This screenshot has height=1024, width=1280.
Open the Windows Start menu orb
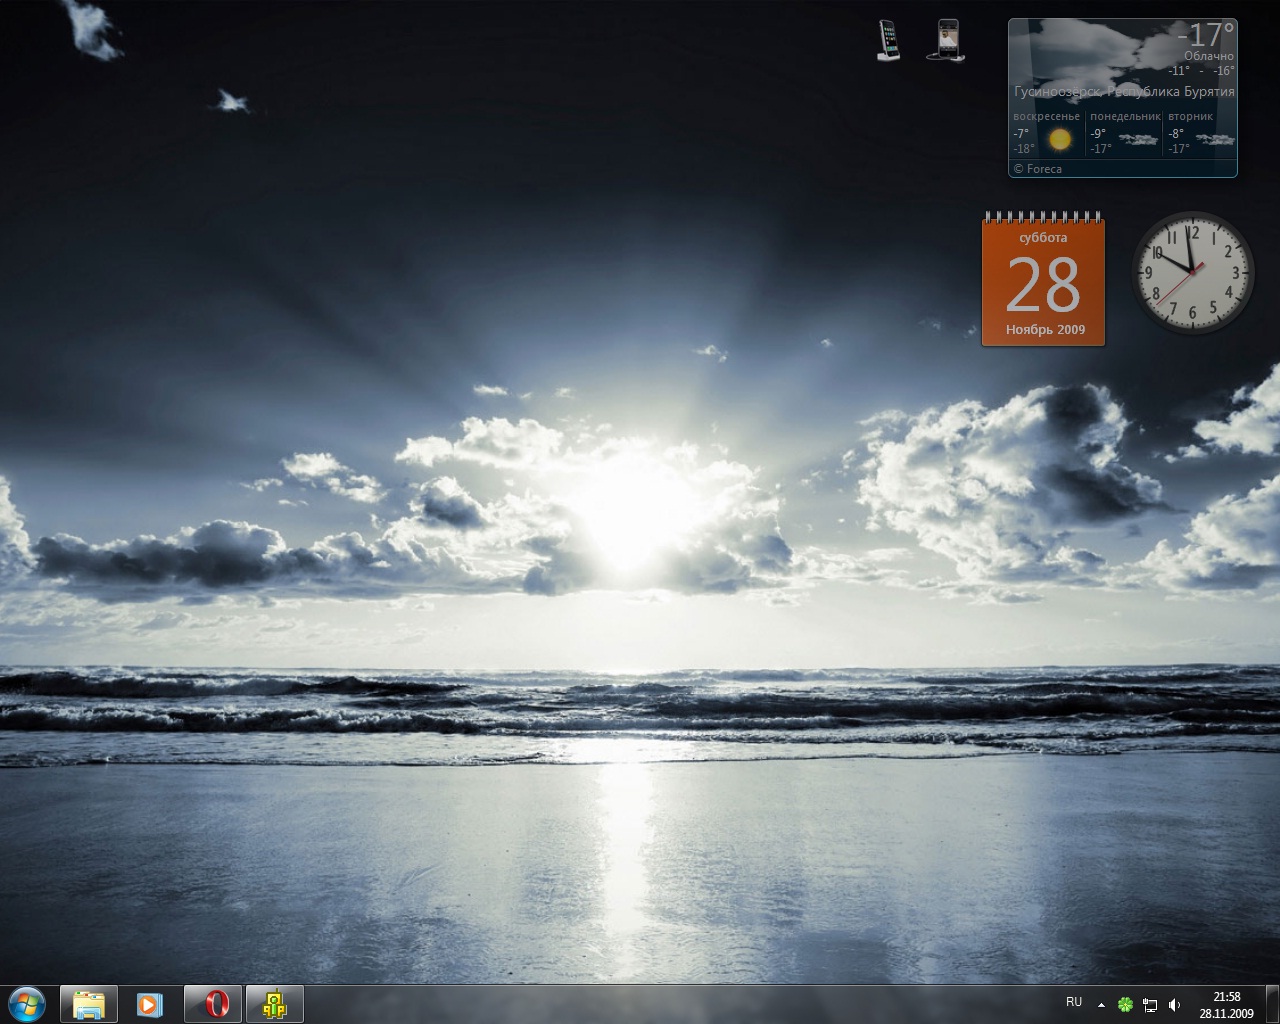coord(27,1003)
